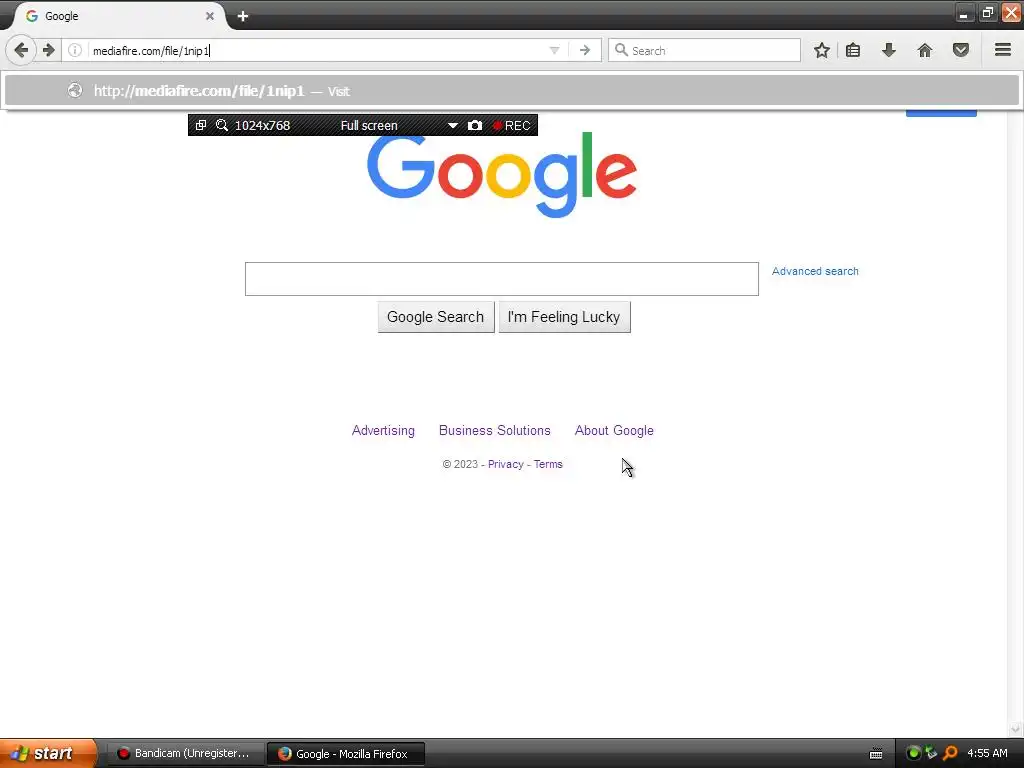Open Bandicam Full screen dropdown arrow

[453, 125]
